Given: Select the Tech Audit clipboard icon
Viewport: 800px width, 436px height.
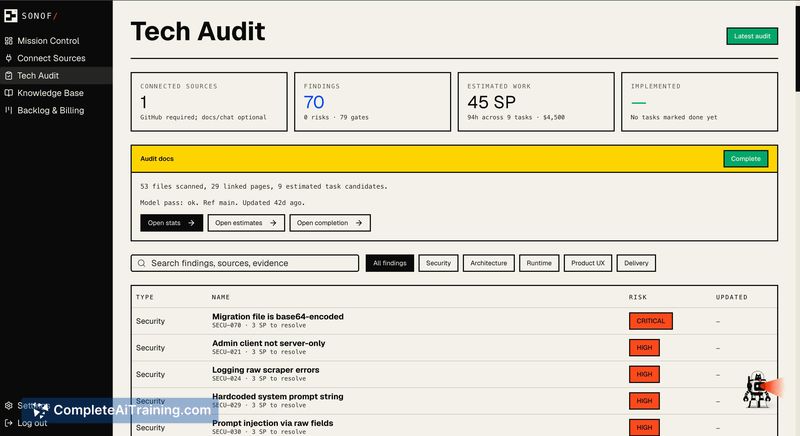Looking at the screenshot, I should click(x=9, y=75).
